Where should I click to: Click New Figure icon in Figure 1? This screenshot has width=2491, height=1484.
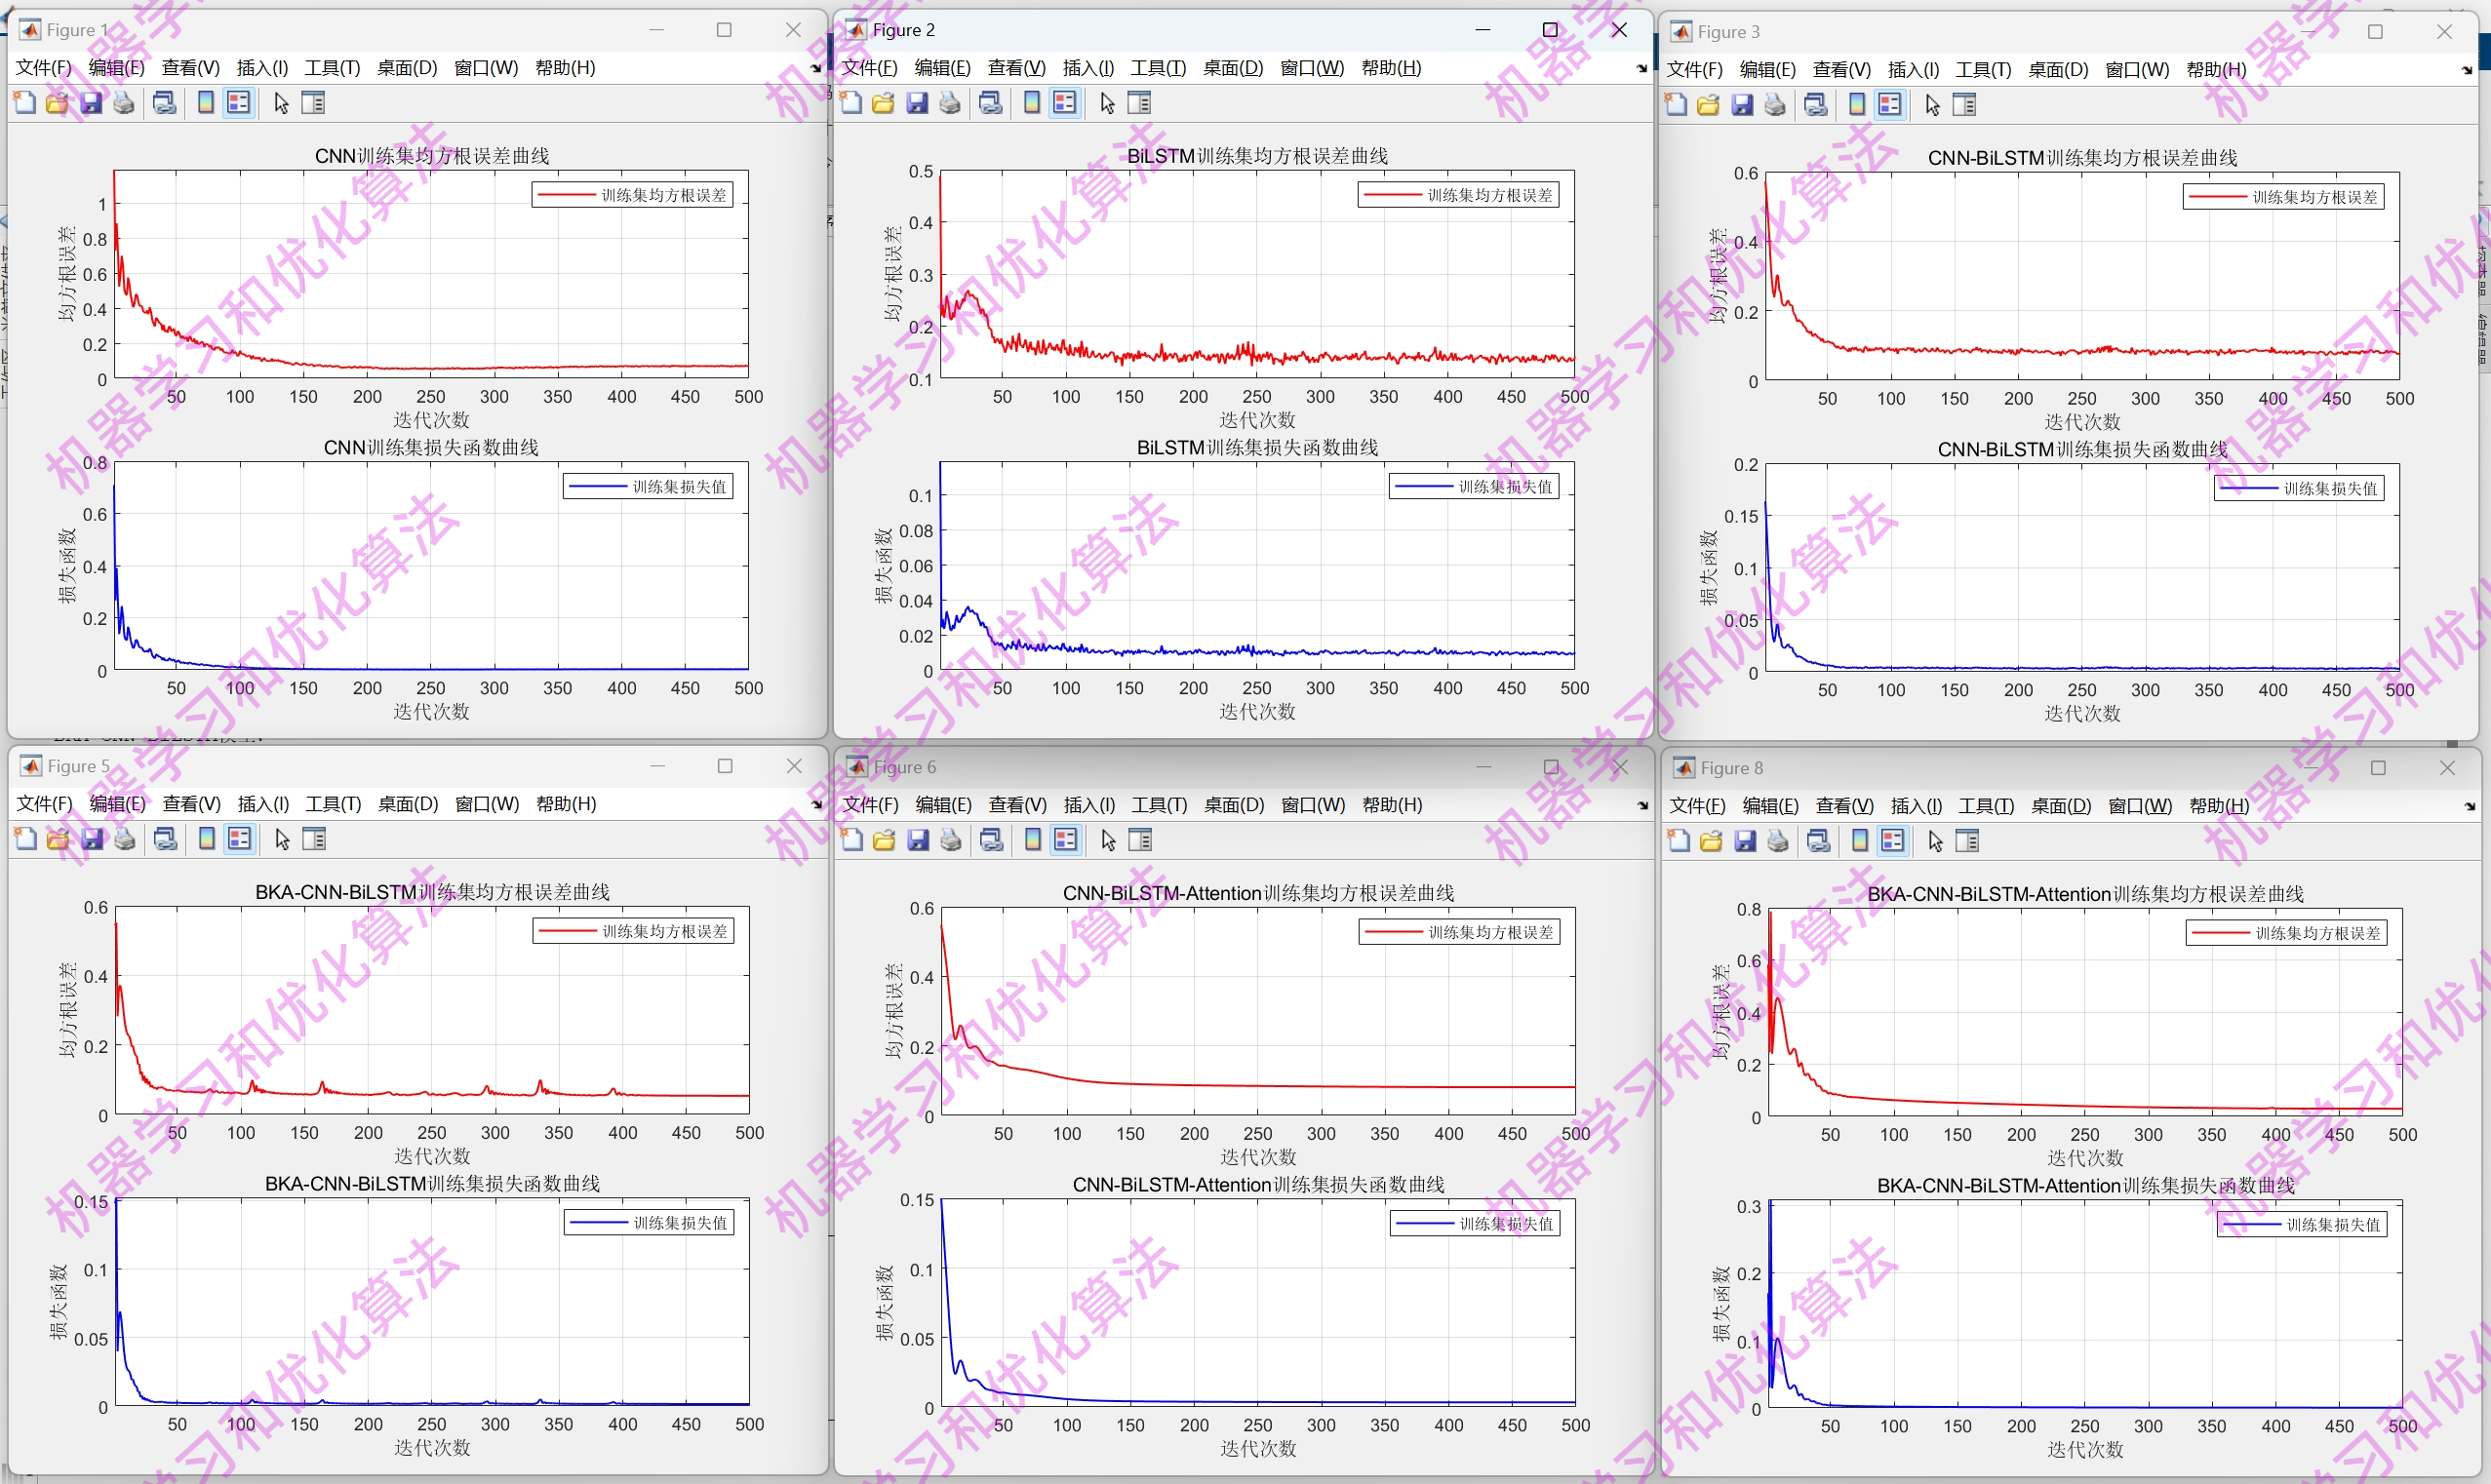tap(25, 103)
